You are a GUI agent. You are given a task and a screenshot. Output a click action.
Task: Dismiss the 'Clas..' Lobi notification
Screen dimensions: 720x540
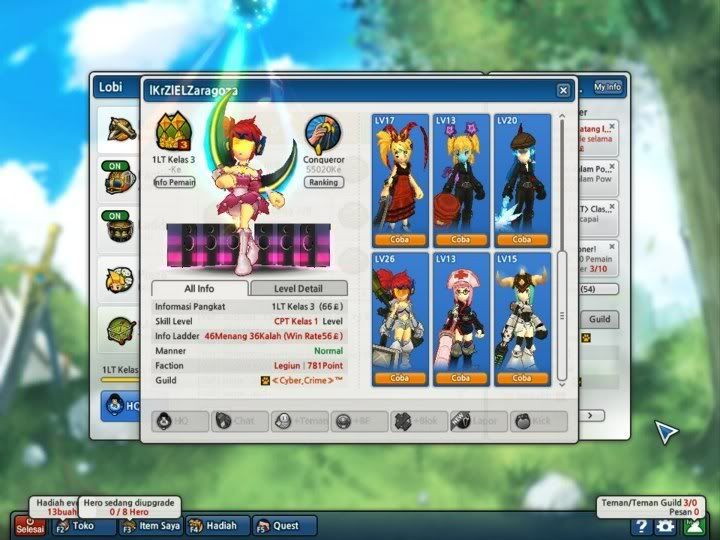pos(612,207)
